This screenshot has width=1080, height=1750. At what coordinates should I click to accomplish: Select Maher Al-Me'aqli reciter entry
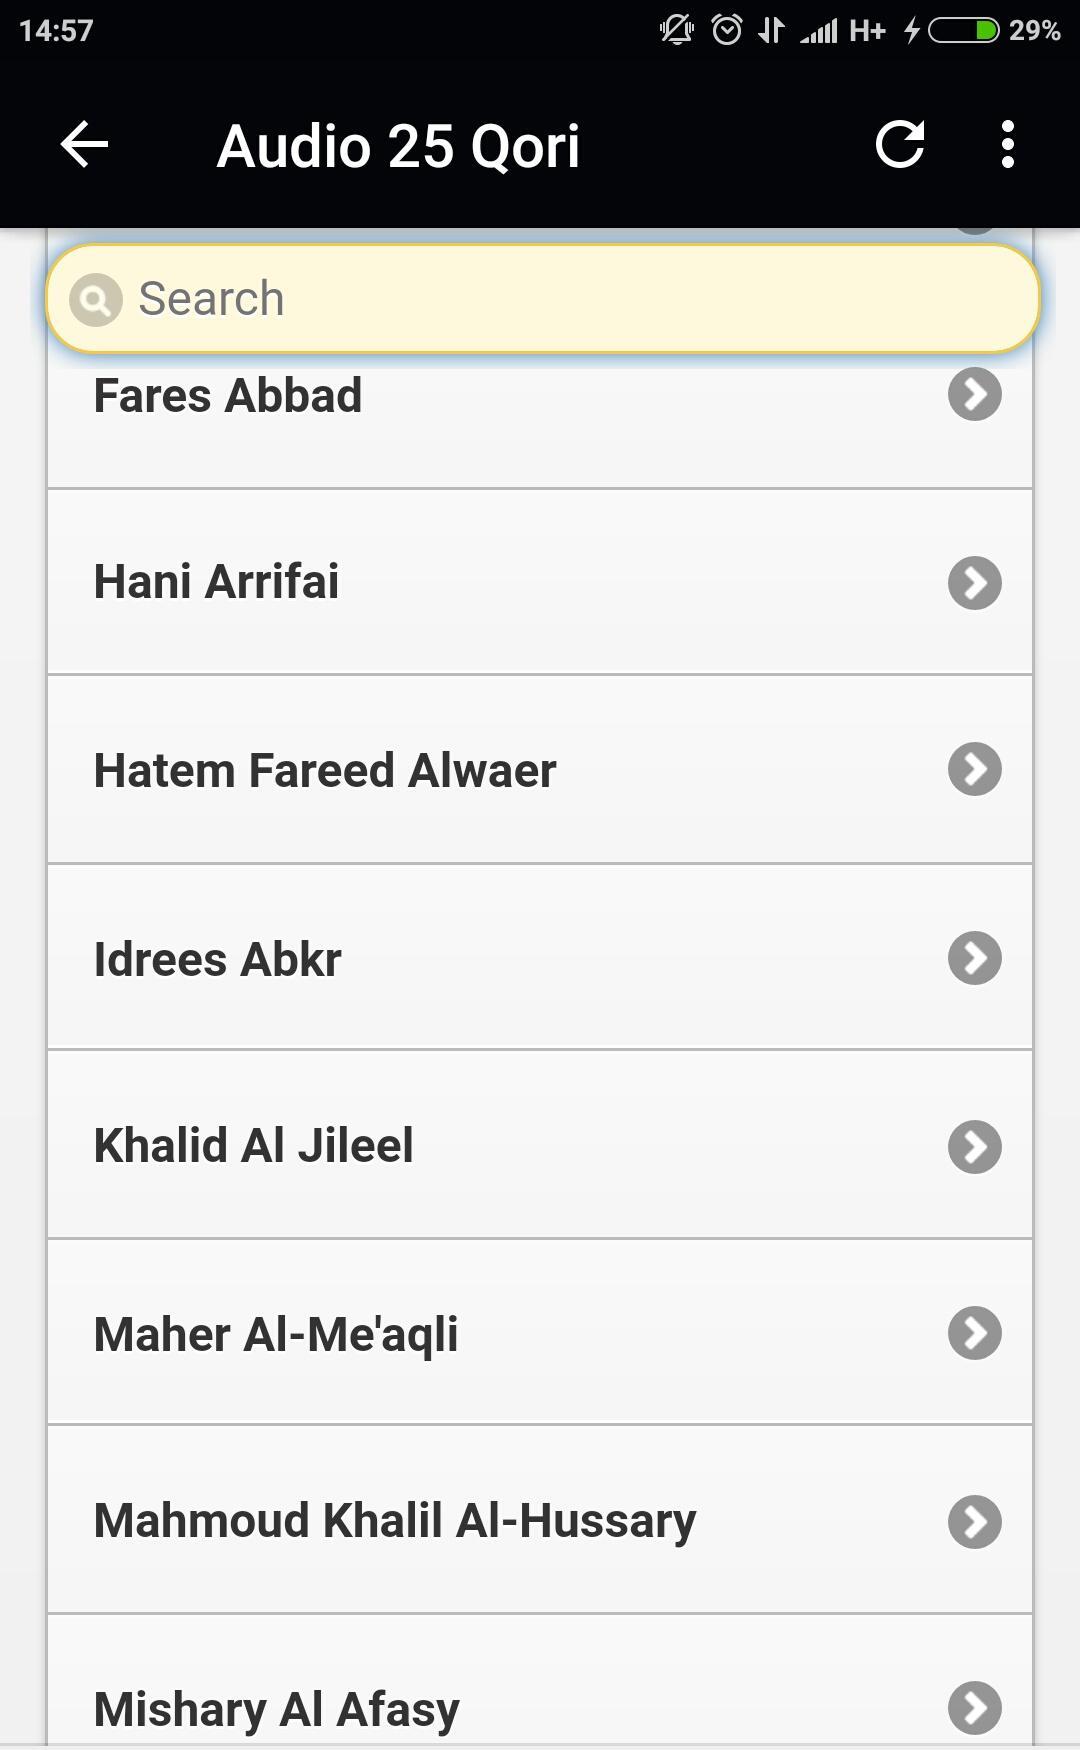(540, 1333)
